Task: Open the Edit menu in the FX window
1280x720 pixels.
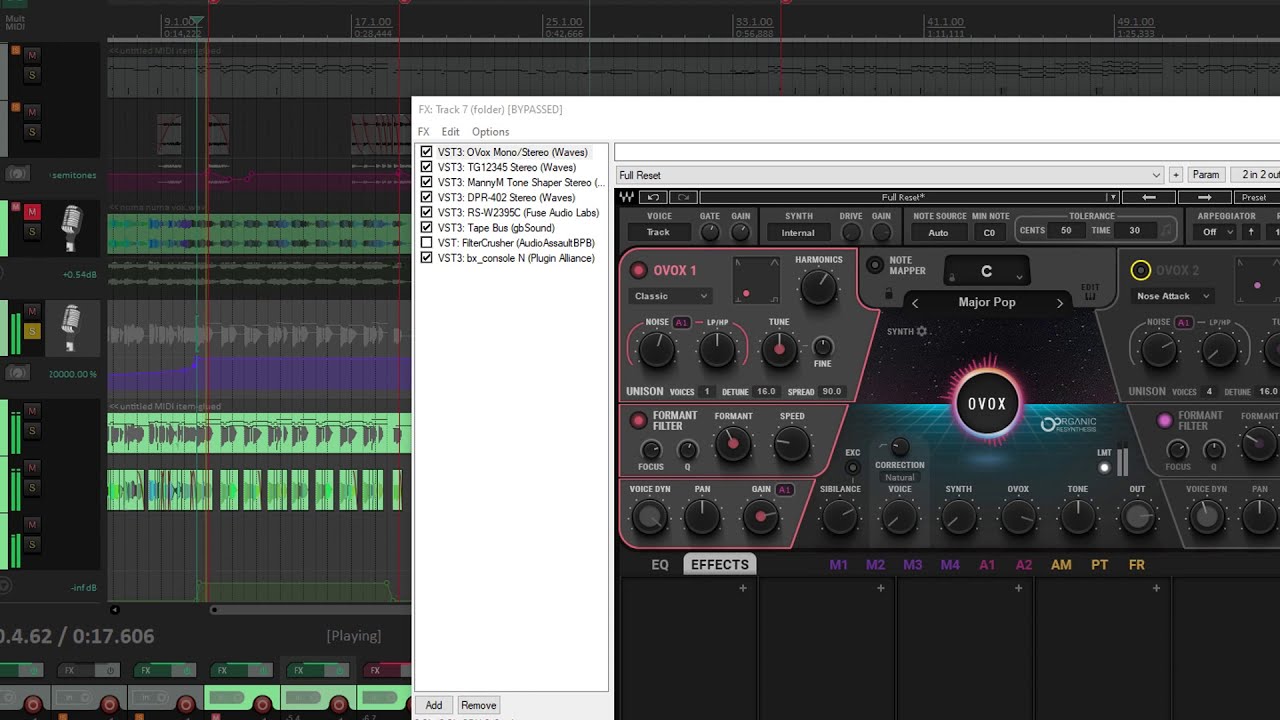Action: [451, 132]
